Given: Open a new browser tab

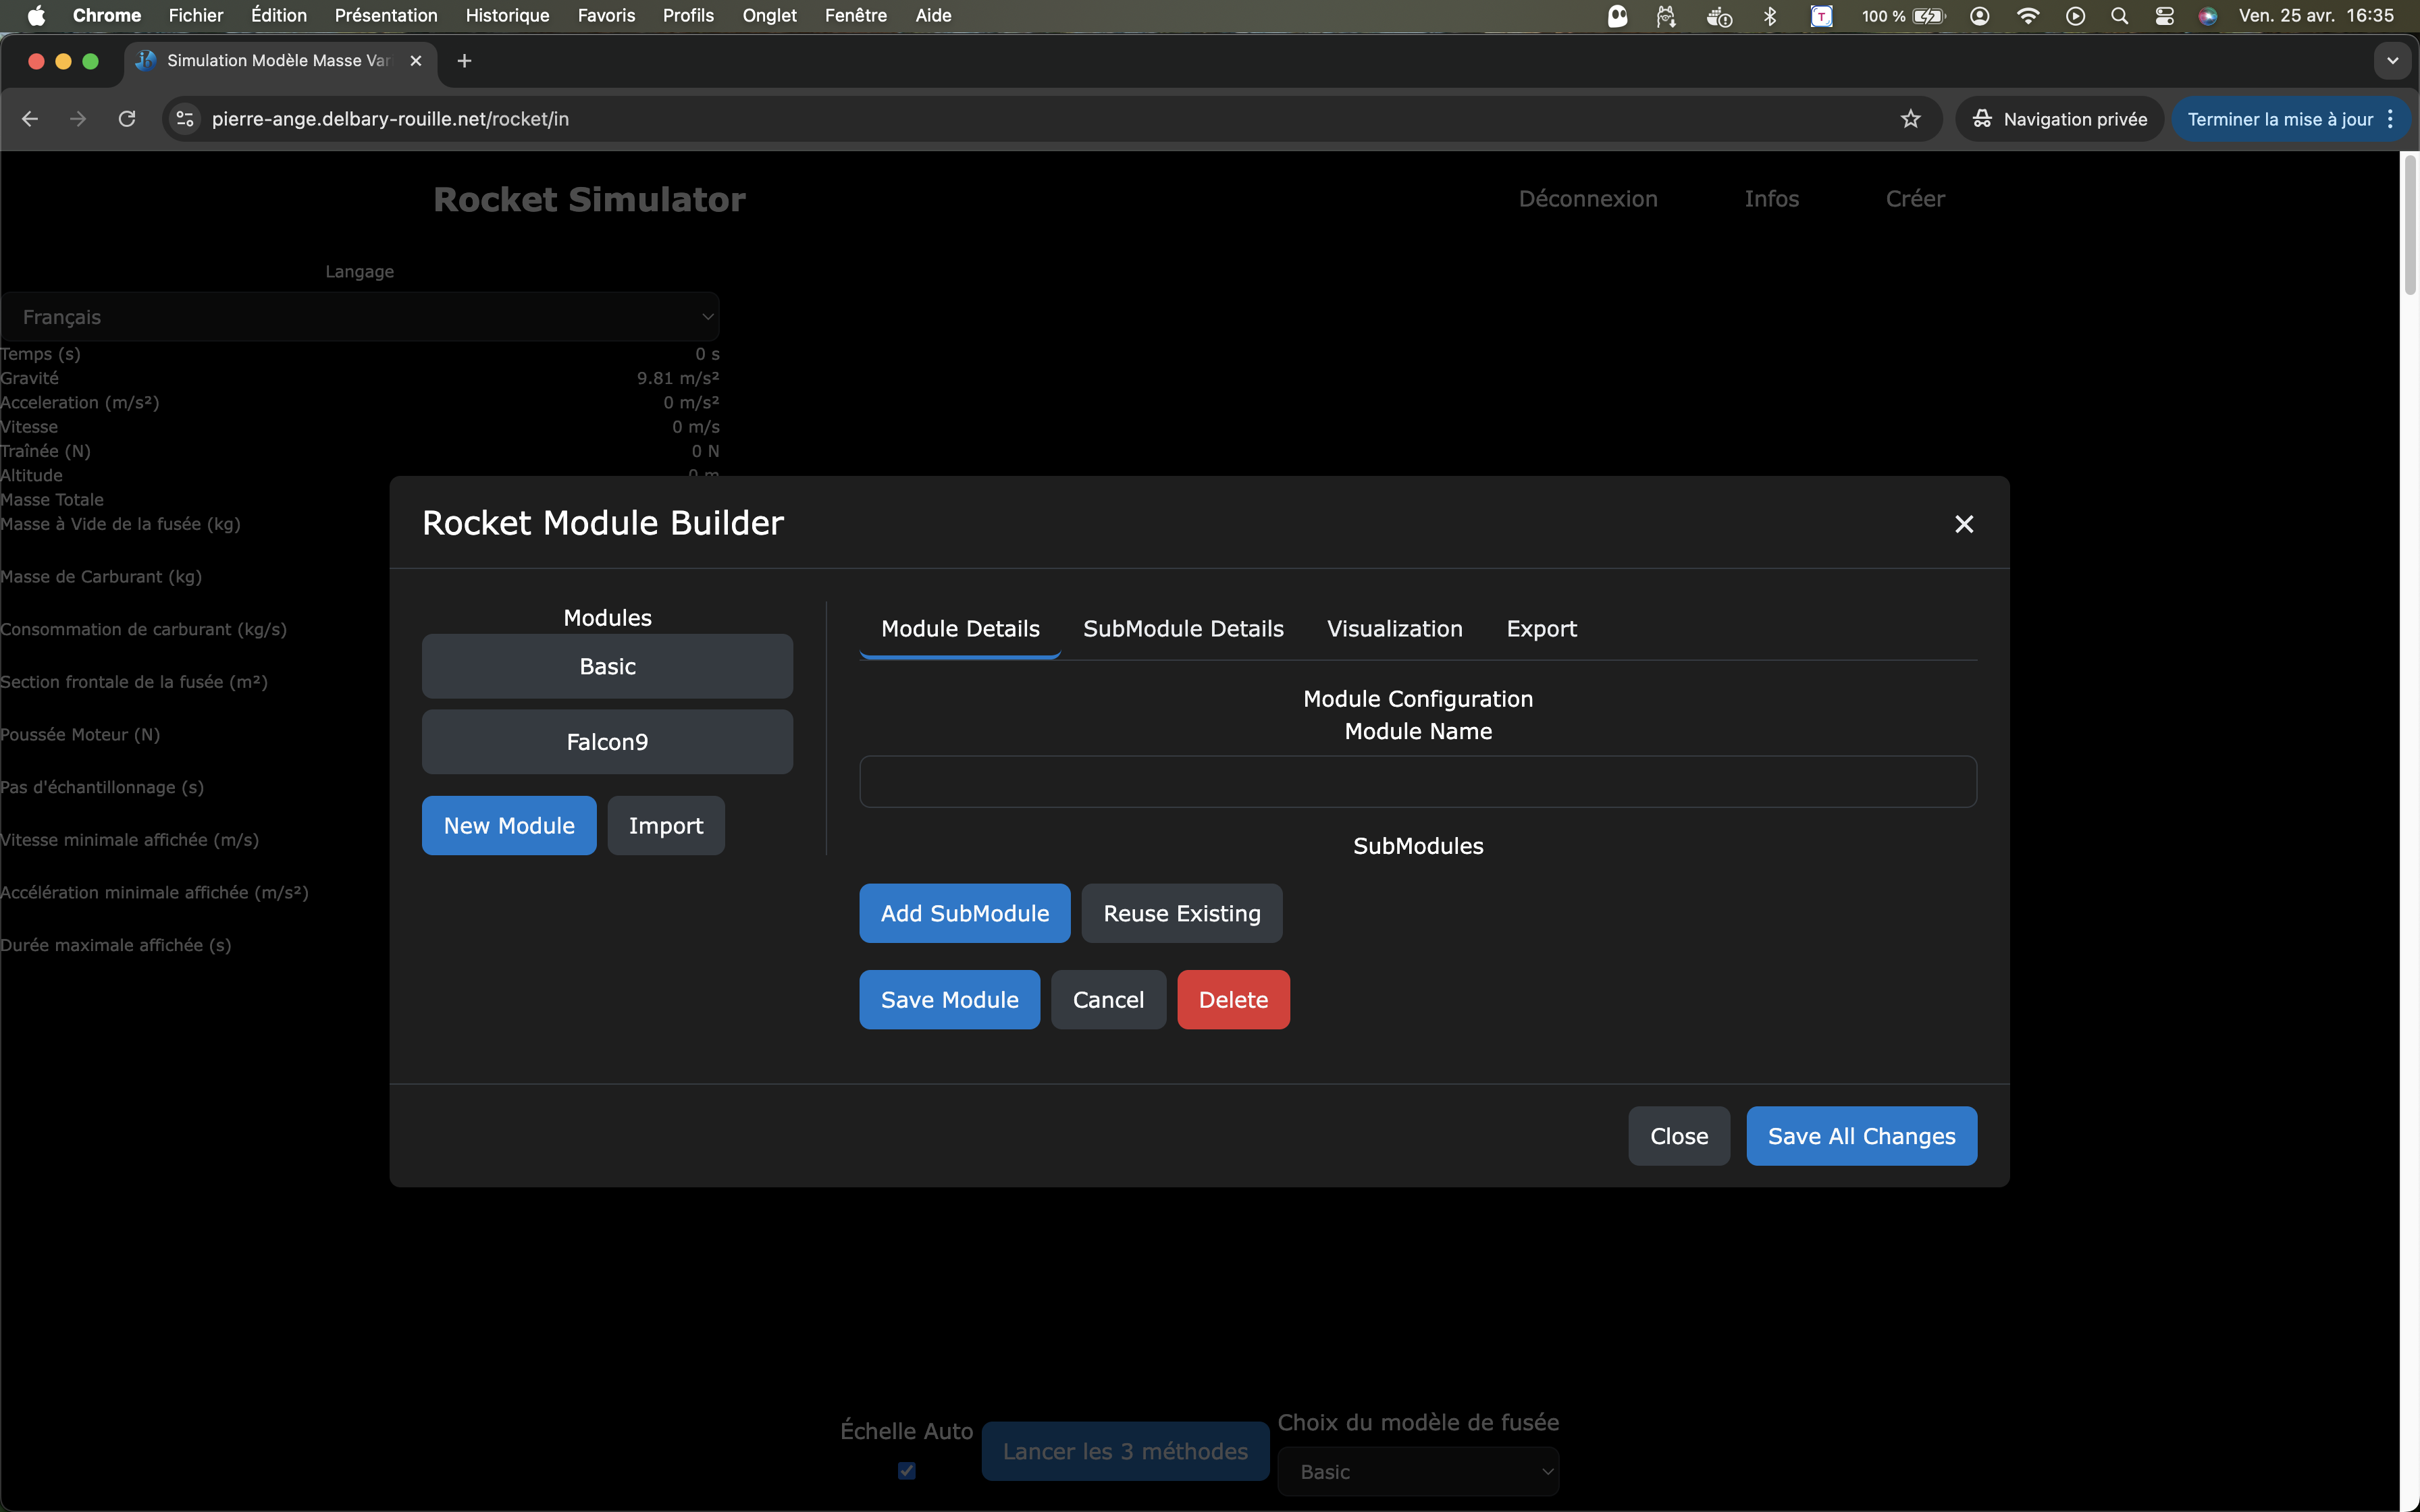Looking at the screenshot, I should pyautogui.click(x=464, y=61).
